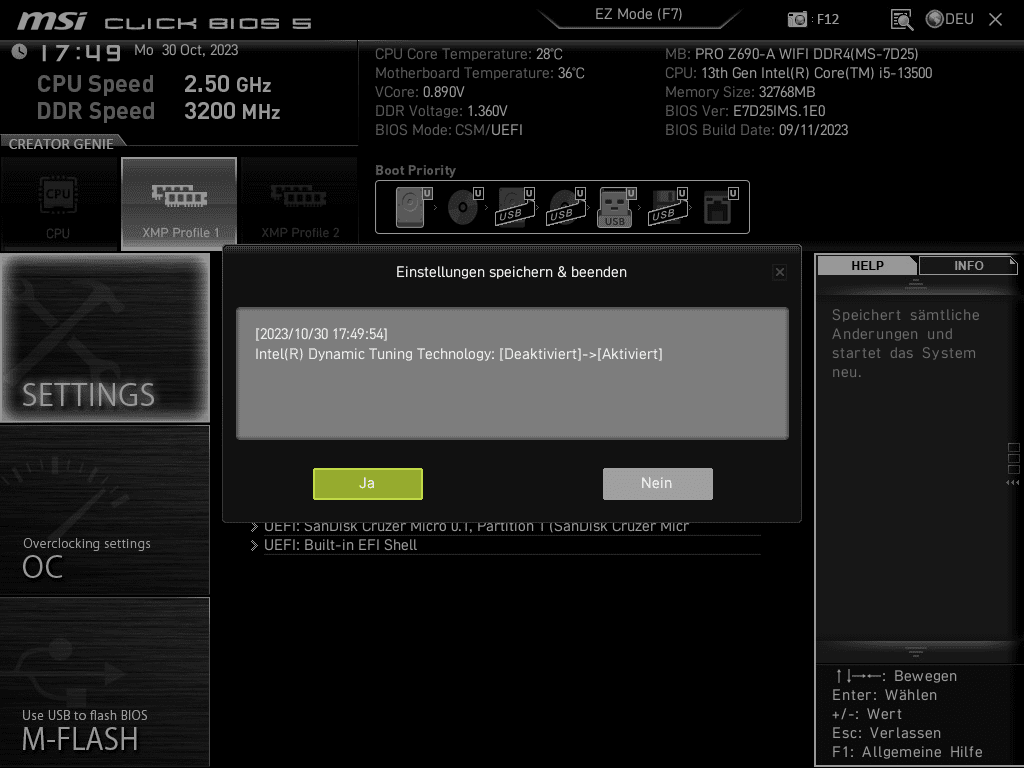Screen dimensions: 1024x768
Task: Click Memory Size: 32768MB text
Action: (x=740, y=92)
